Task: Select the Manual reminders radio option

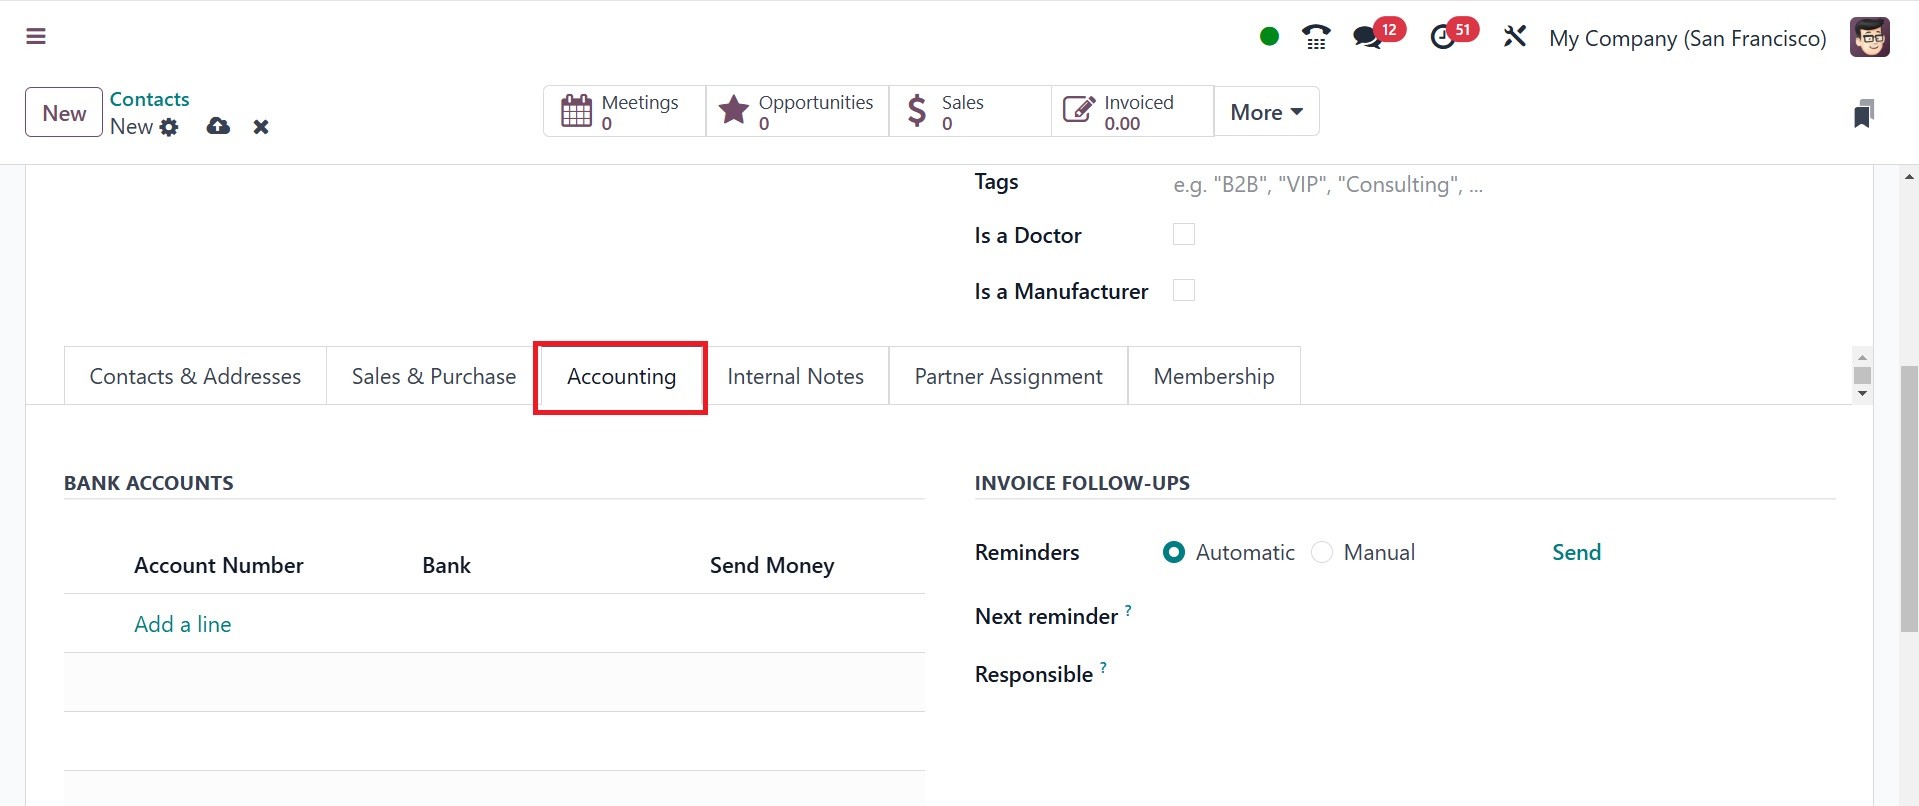Action: pyautogui.click(x=1322, y=552)
